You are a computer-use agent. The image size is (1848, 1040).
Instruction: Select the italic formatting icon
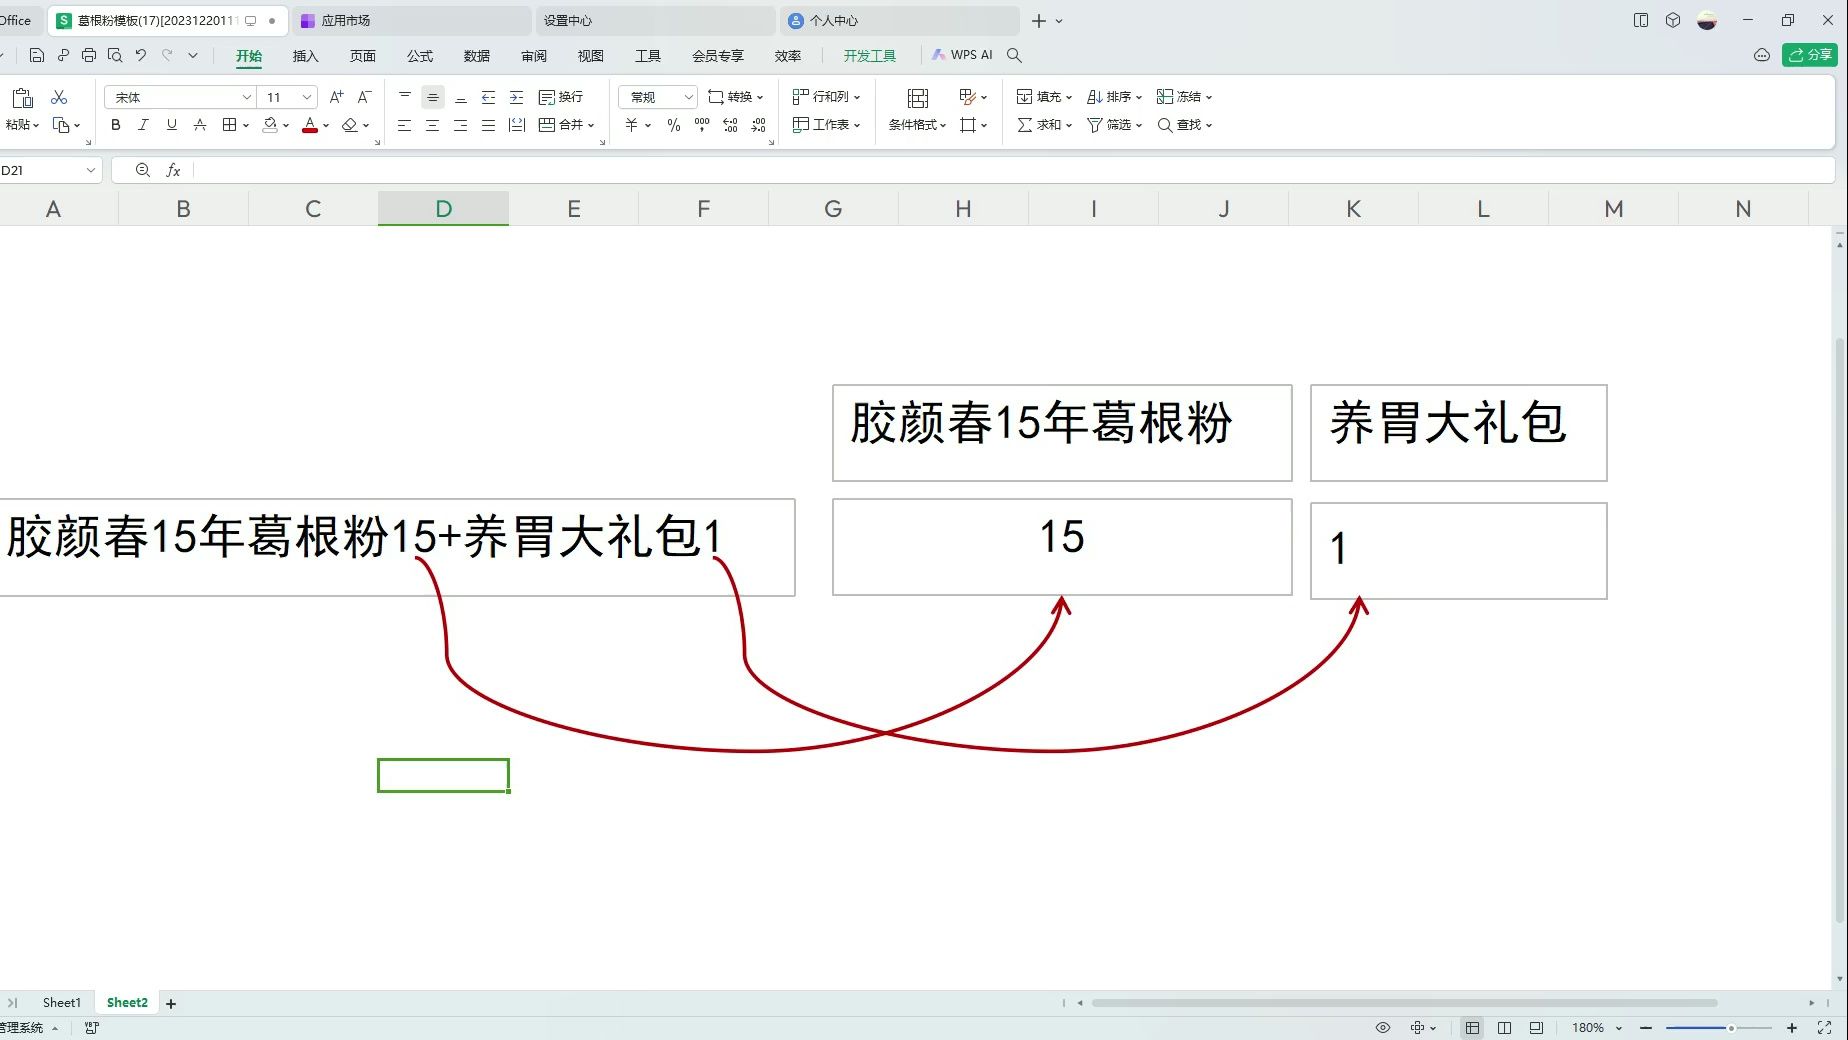click(x=143, y=125)
